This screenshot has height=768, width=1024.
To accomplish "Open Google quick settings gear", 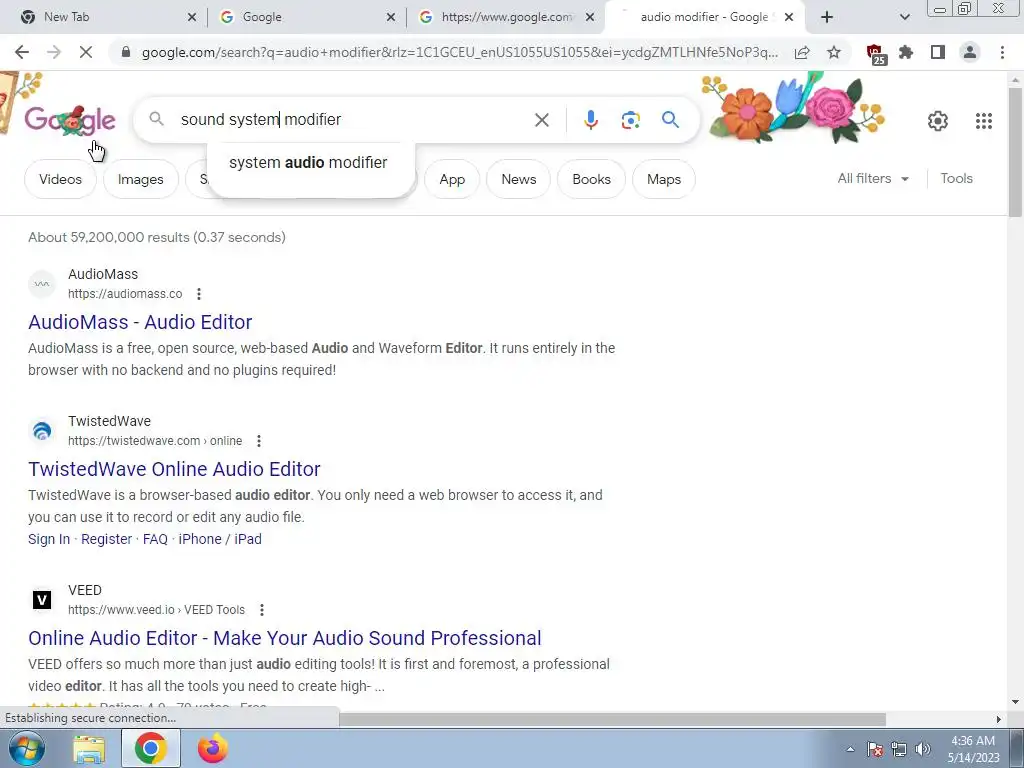I will pyautogui.click(x=938, y=121).
